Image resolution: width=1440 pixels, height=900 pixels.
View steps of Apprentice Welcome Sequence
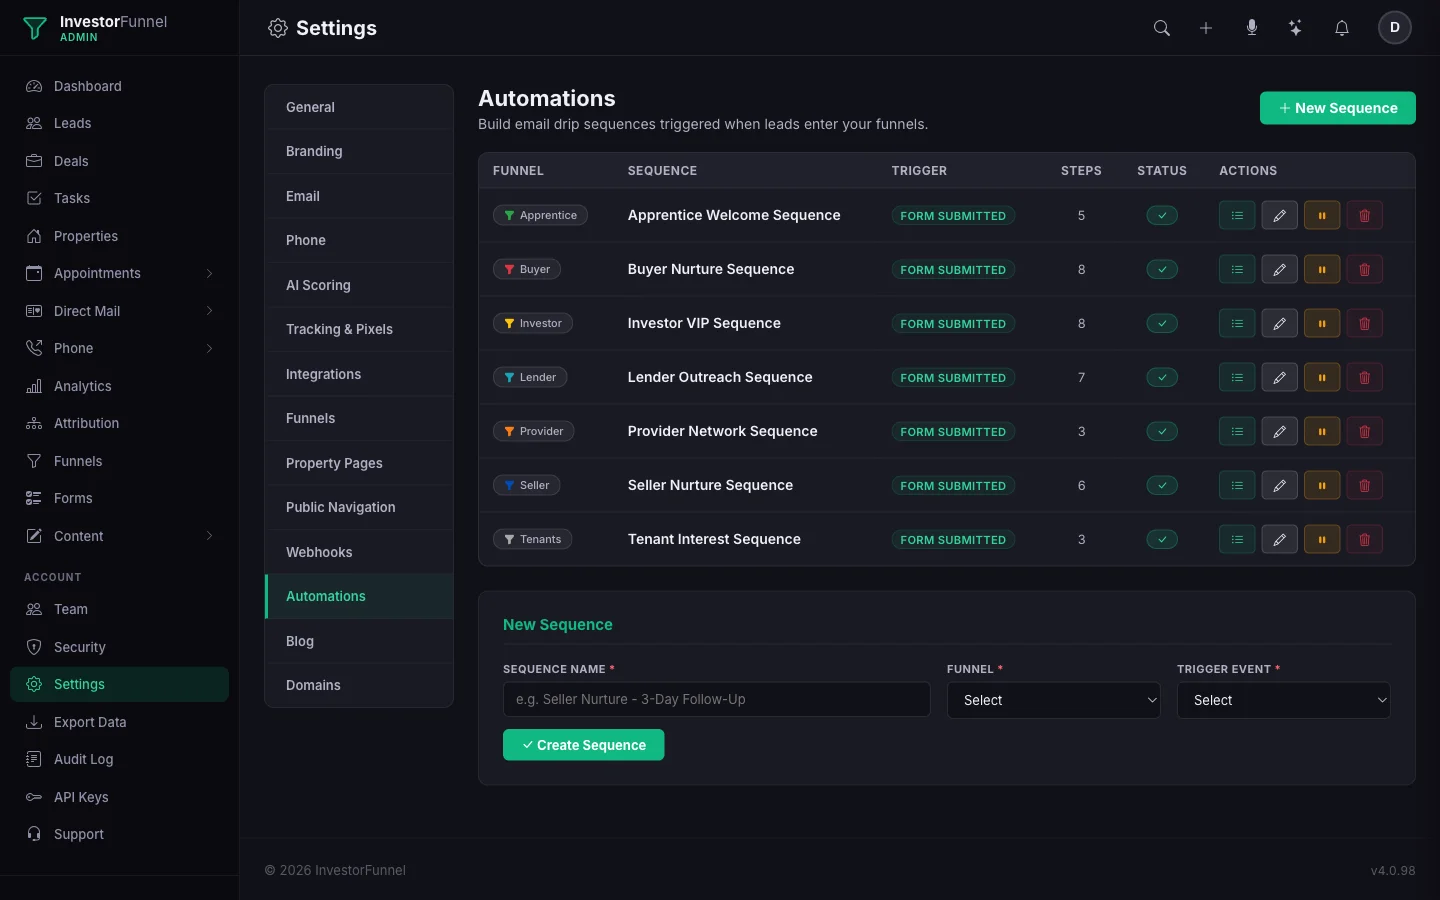tap(1237, 216)
